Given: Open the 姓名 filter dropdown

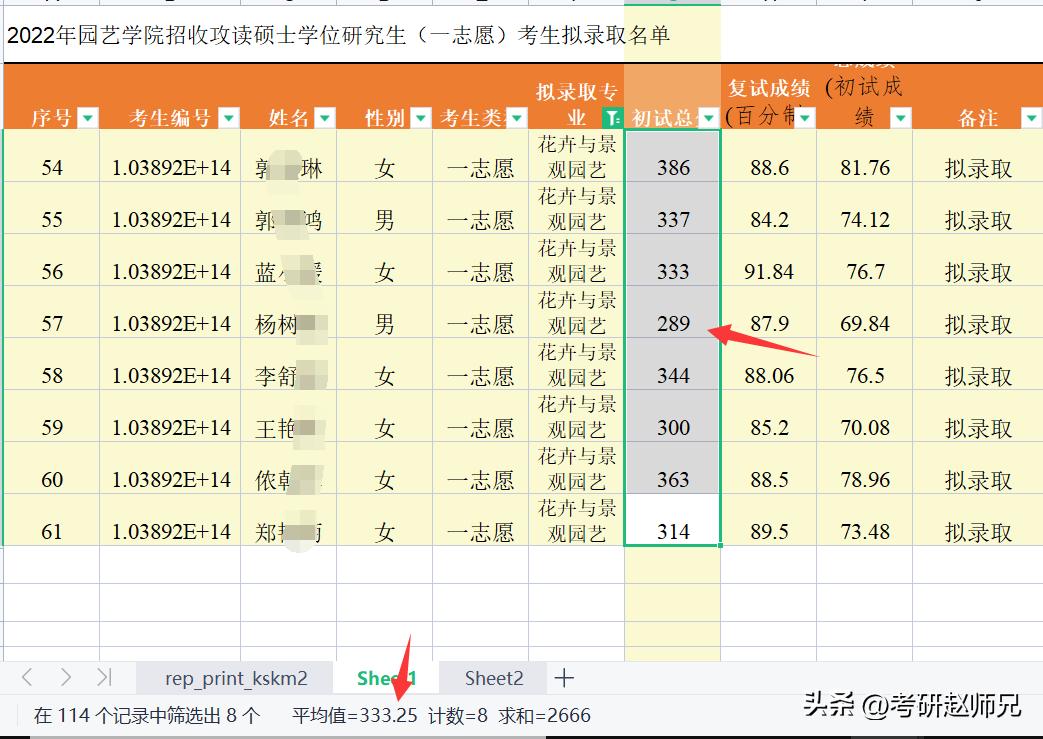Looking at the screenshot, I should (x=325, y=118).
